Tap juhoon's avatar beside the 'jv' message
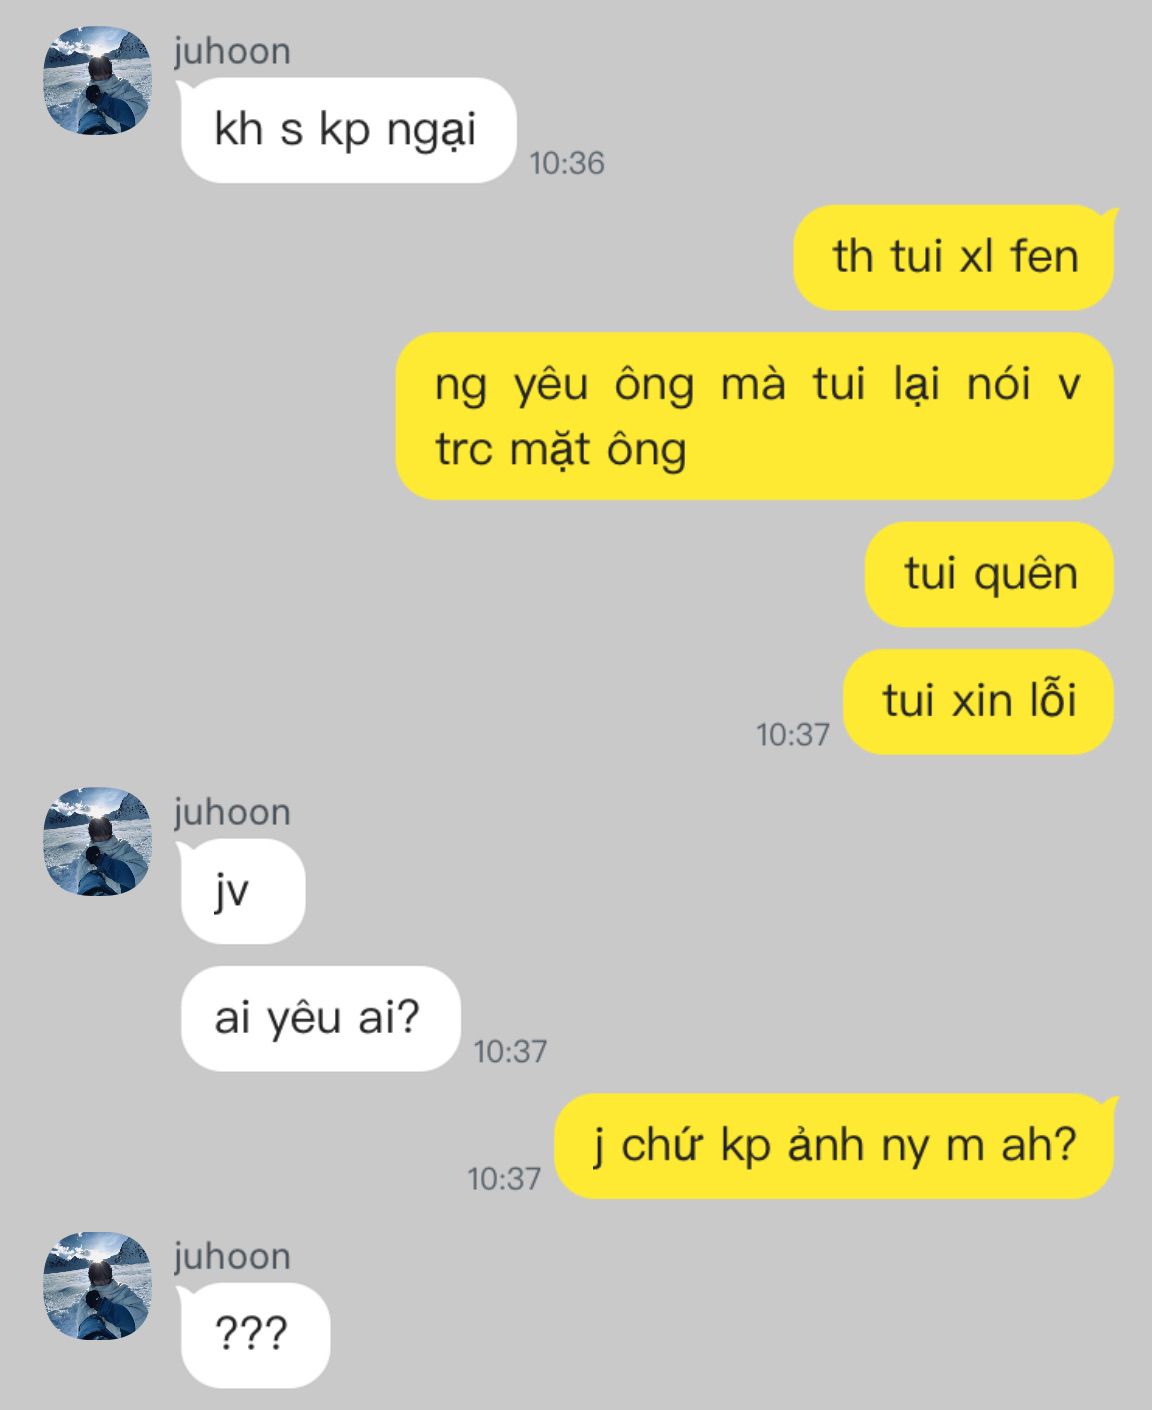 tap(97, 842)
